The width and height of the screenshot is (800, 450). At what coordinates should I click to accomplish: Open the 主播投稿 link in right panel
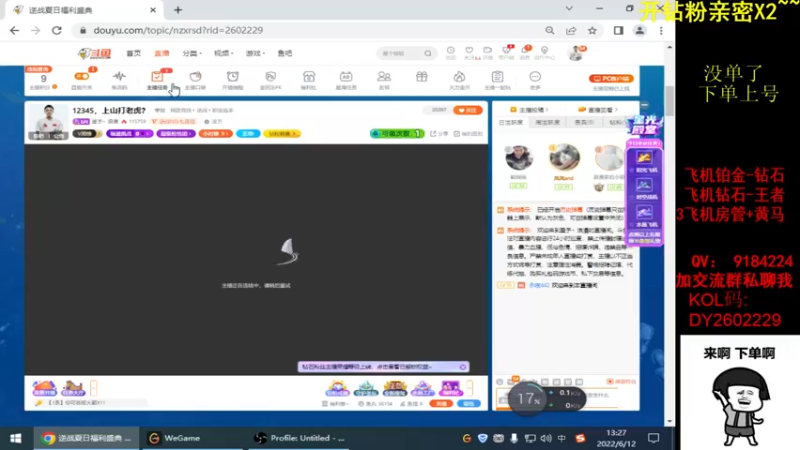(x=530, y=110)
